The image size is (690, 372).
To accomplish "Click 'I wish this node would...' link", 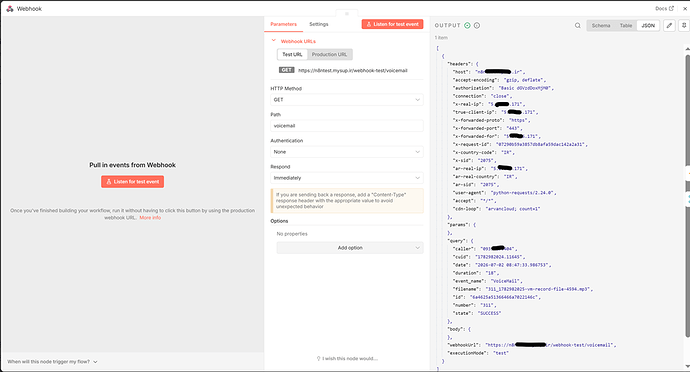I will point(347,358).
